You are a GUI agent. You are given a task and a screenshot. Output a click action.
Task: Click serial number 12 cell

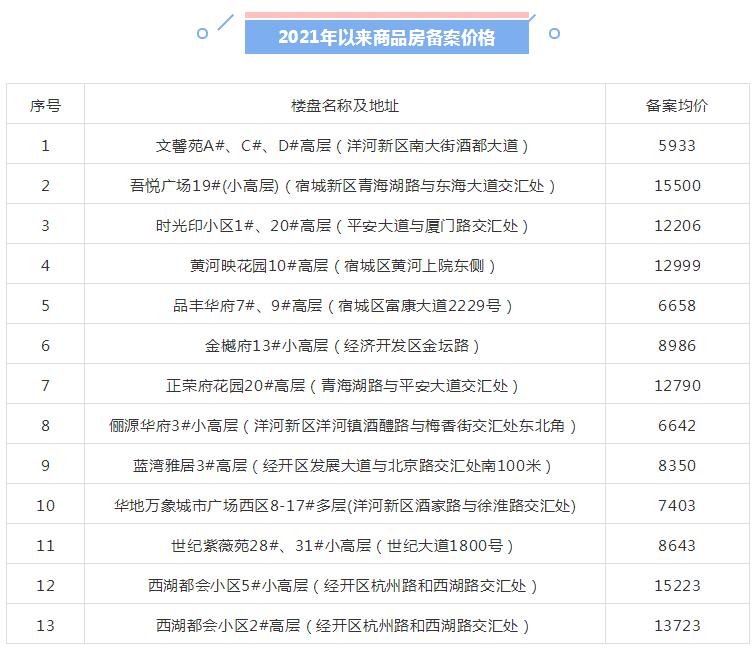coord(46,586)
